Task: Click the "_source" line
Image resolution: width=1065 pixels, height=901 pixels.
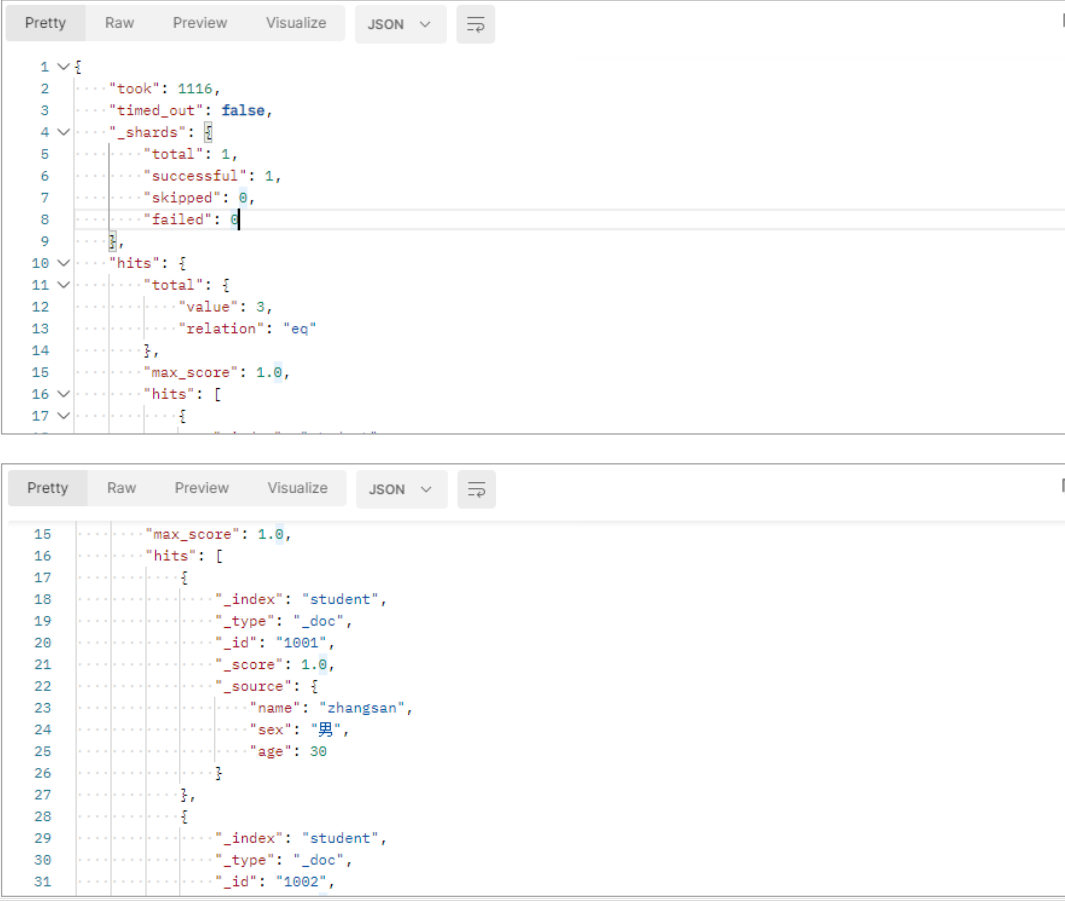Action: [267, 686]
